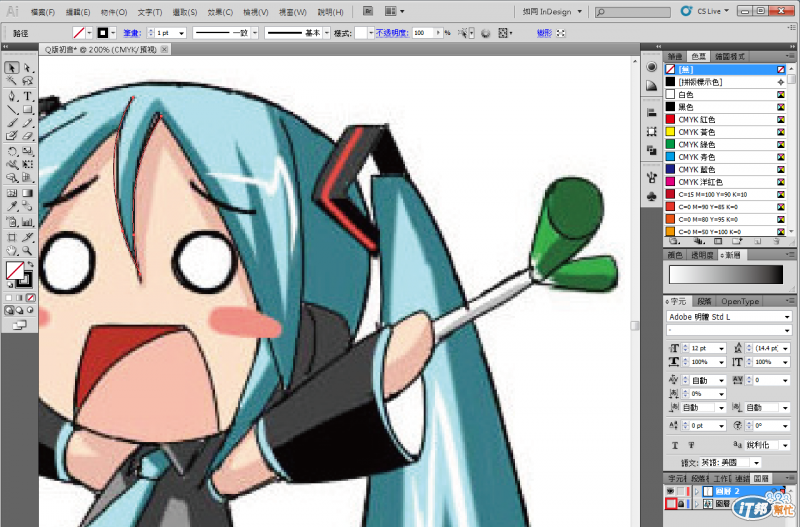The width and height of the screenshot is (800, 527).
Task: Open the fill color dropdown in control bar
Action: point(89,33)
